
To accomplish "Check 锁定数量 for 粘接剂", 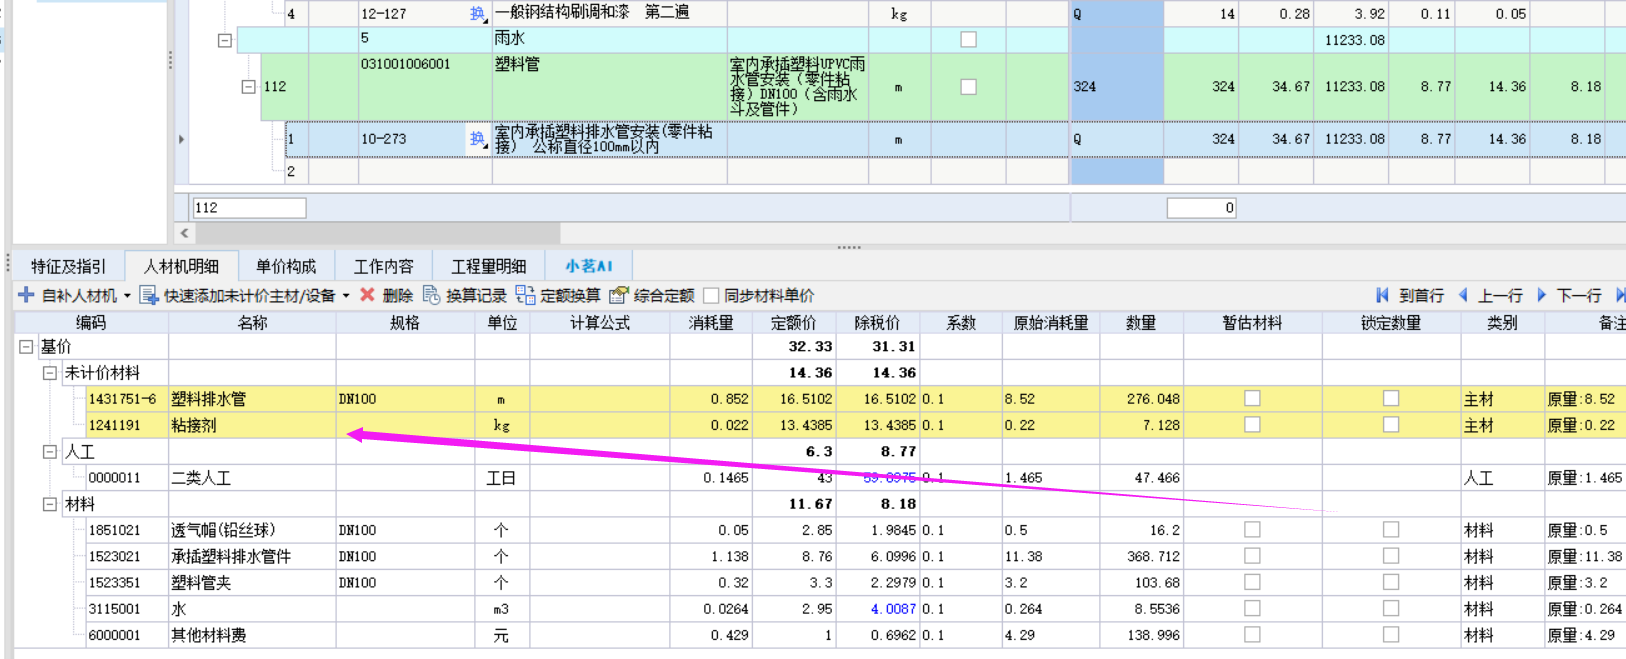I will tap(1391, 424).
